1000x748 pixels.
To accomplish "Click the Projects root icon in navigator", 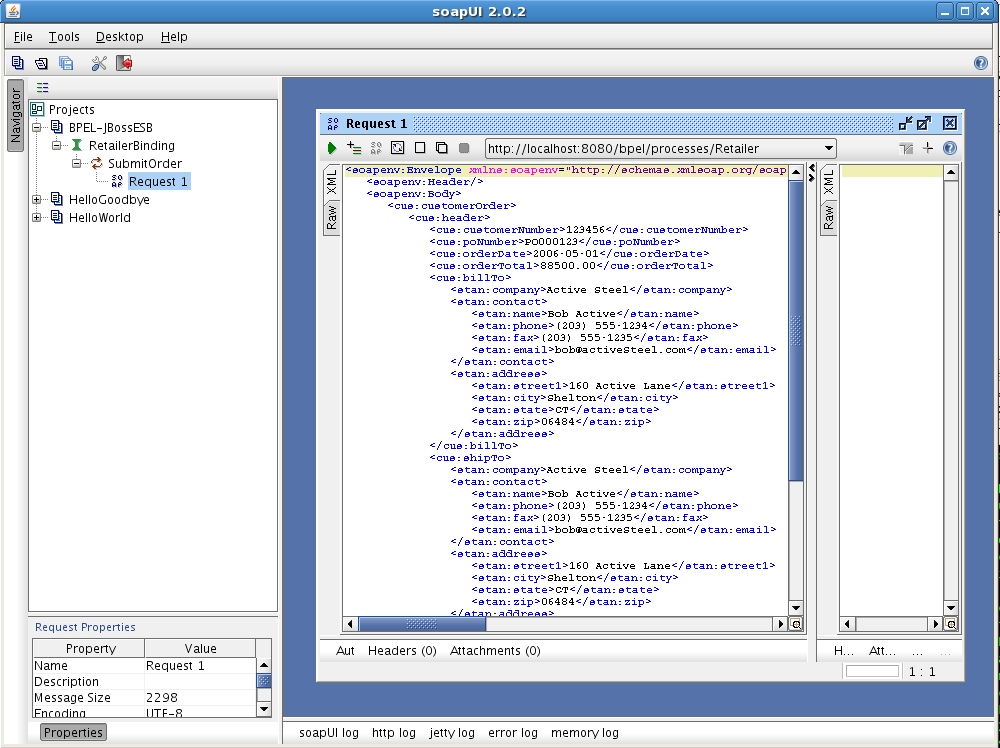I will 38,109.
